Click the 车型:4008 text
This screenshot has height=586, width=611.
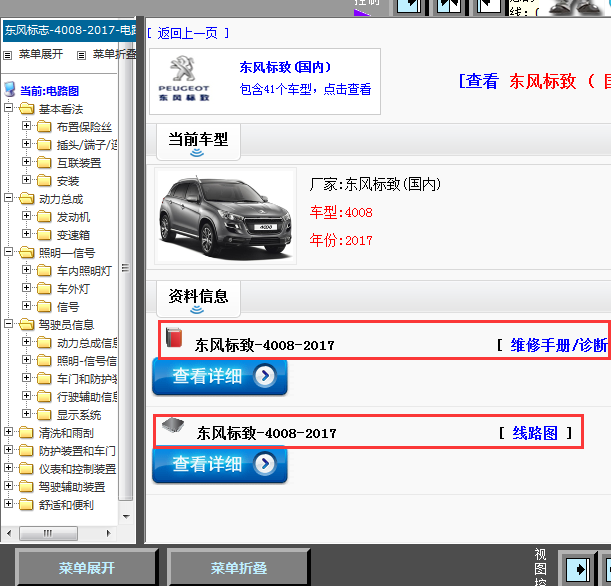(341, 213)
